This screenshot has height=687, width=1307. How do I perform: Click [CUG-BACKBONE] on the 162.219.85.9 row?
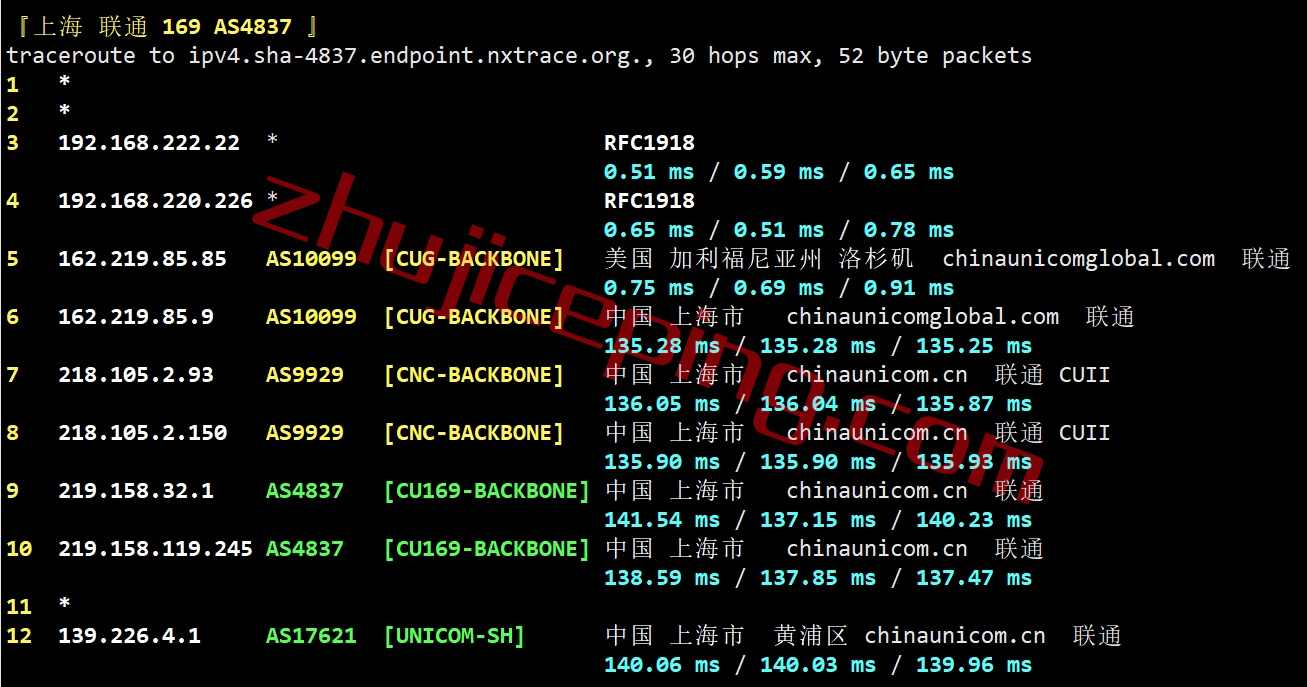pos(474,317)
